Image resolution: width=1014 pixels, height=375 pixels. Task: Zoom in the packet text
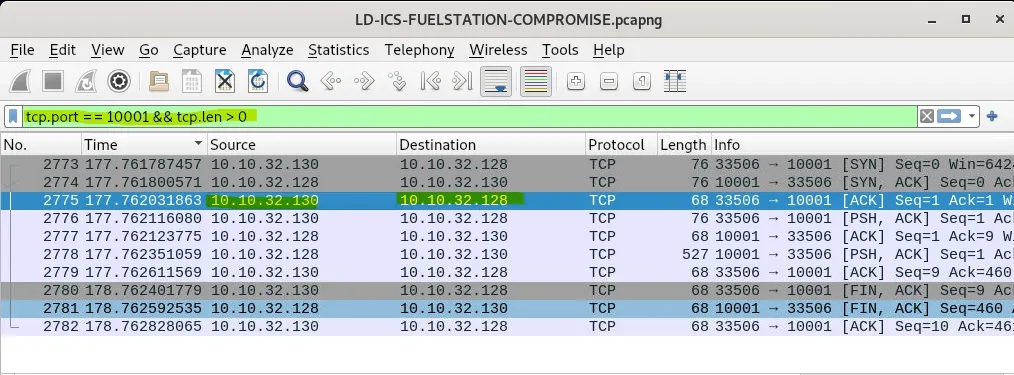pyautogui.click(x=576, y=81)
